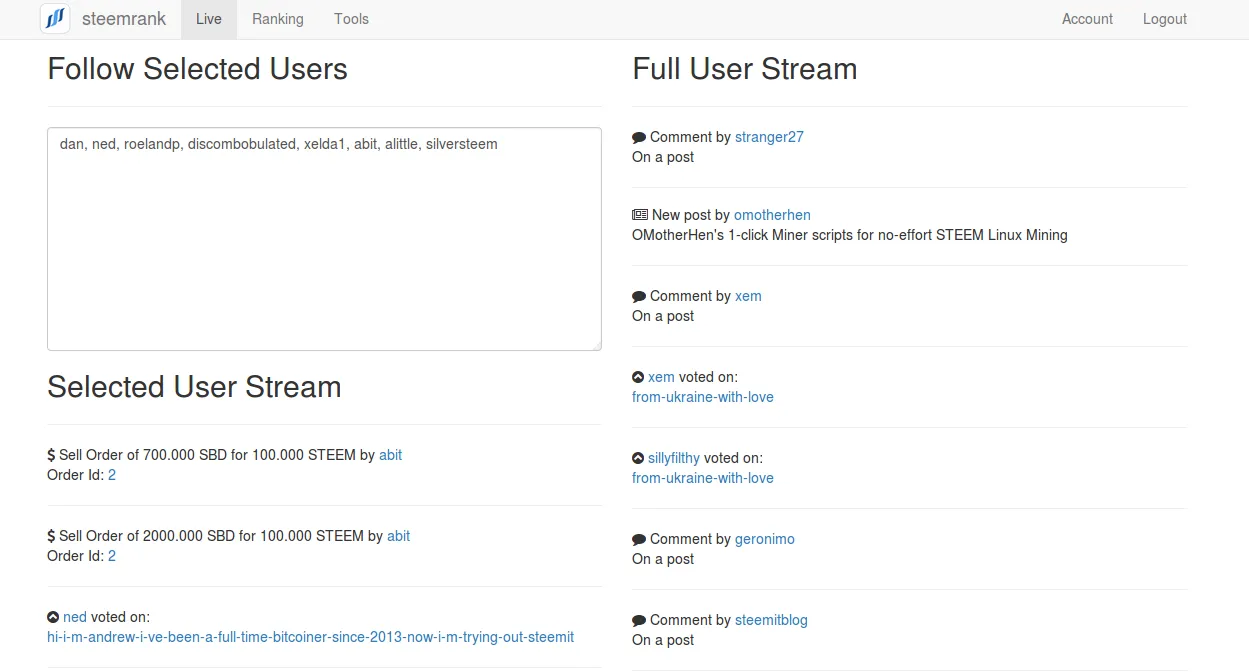1249x672 pixels.
Task: Click comment bubble icon beside xem
Action: click(x=639, y=296)
